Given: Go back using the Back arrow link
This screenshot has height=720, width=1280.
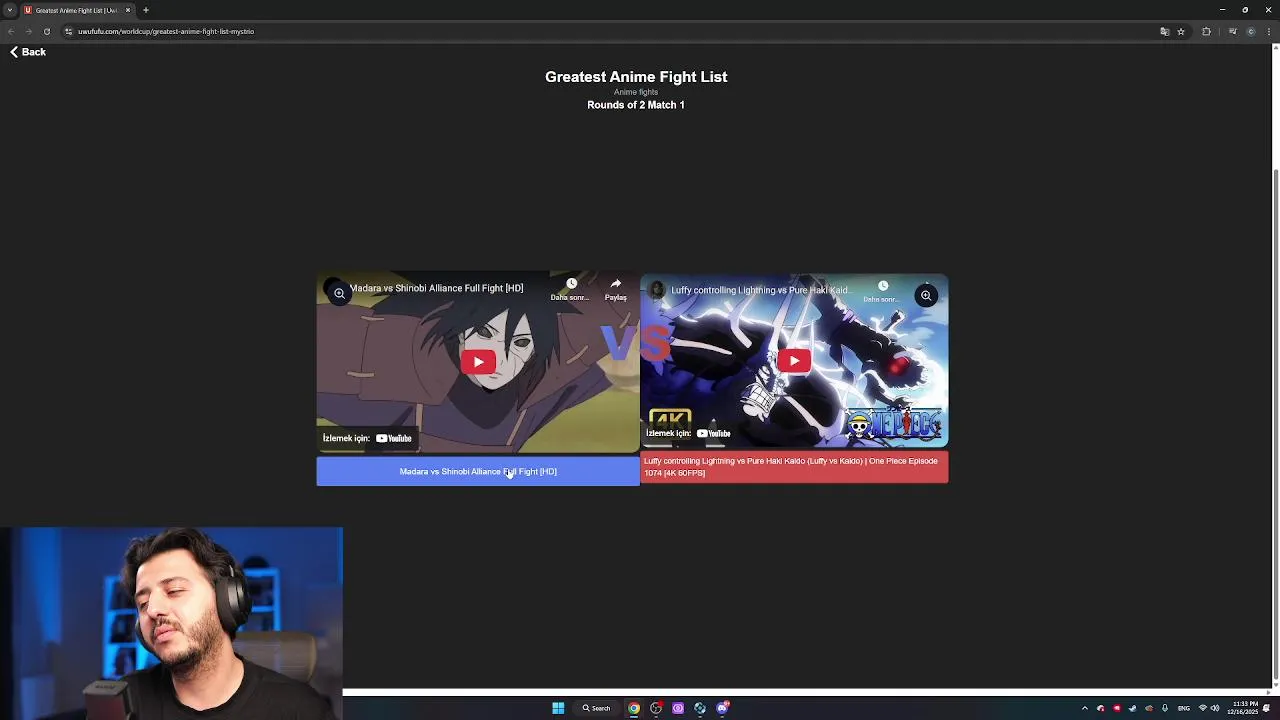Looking at the screenshot, I should (28, 52).
